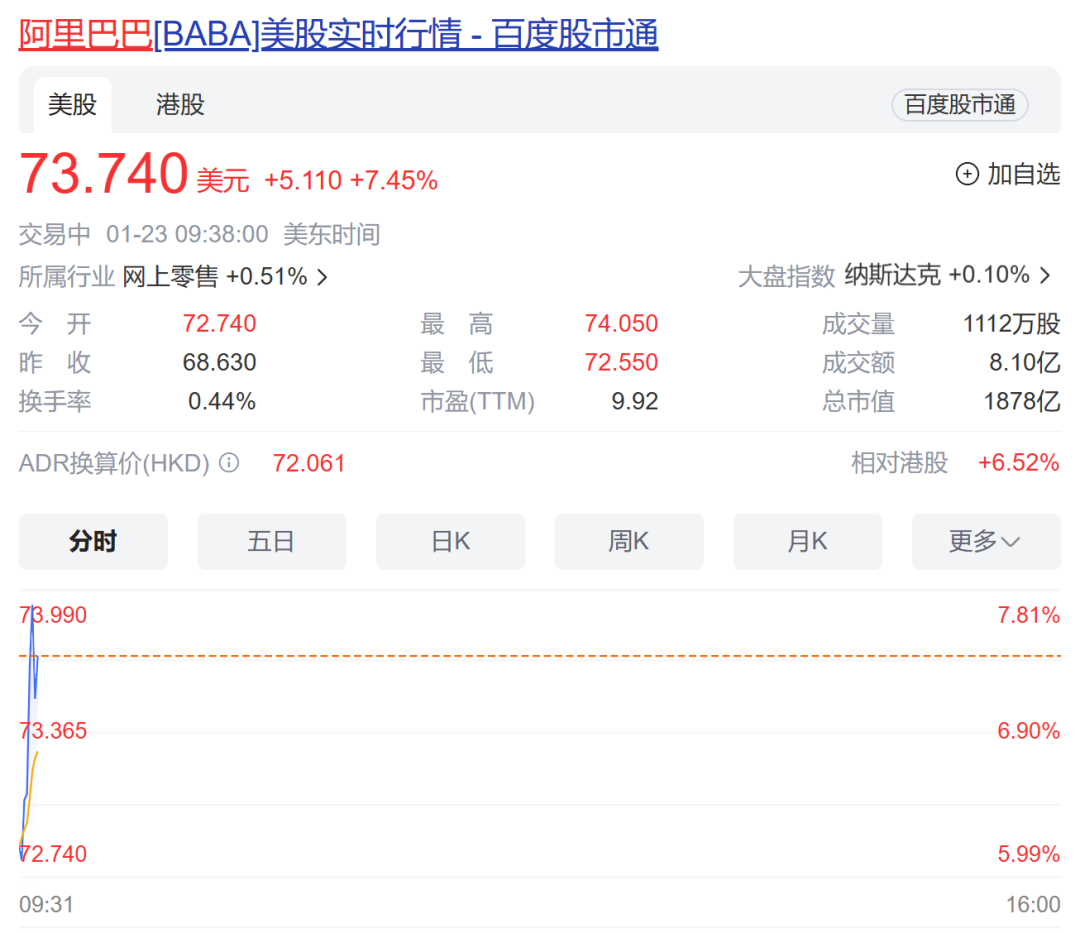This screenshot has height=933, width=1080.
Task: Click the 最低 value 72.550
Action: click(x=621, y=362)
